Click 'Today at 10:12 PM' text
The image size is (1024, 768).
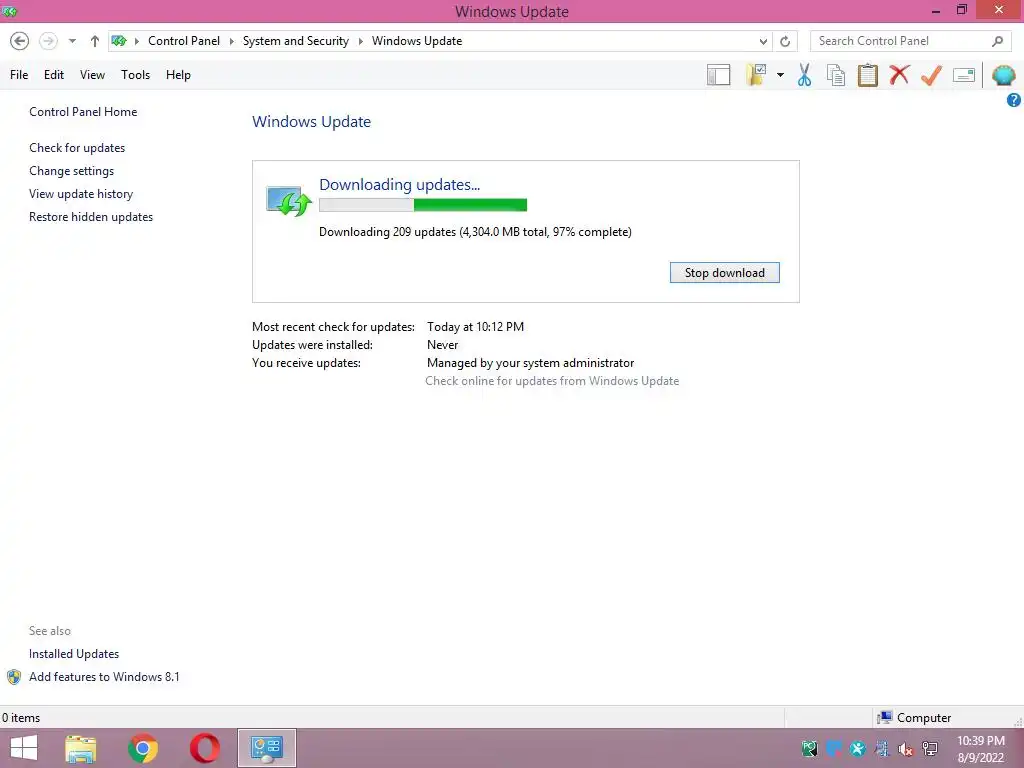[475, 327]
